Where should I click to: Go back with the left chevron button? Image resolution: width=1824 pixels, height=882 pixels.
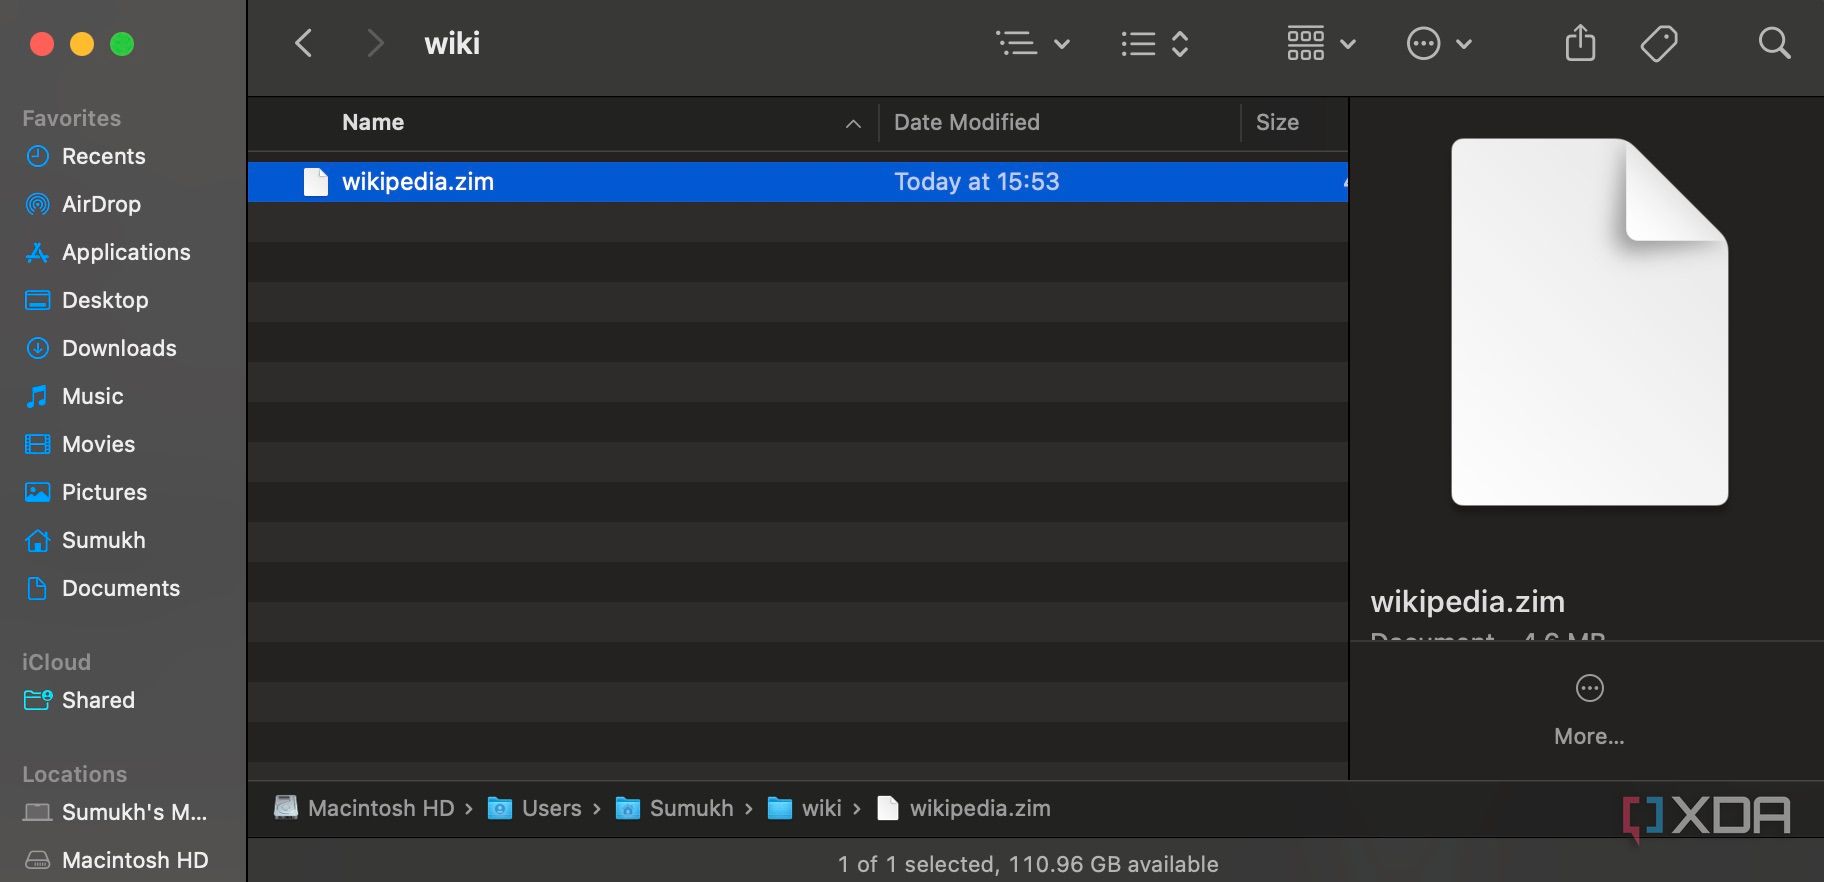(x=304, y=43)
